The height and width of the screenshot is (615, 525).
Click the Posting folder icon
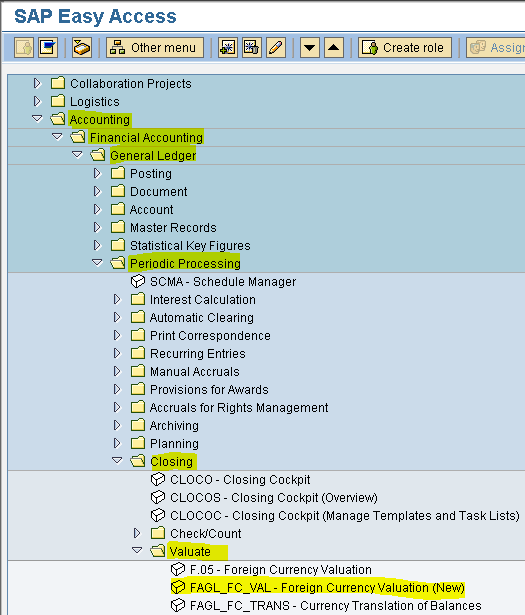point(118,173)
